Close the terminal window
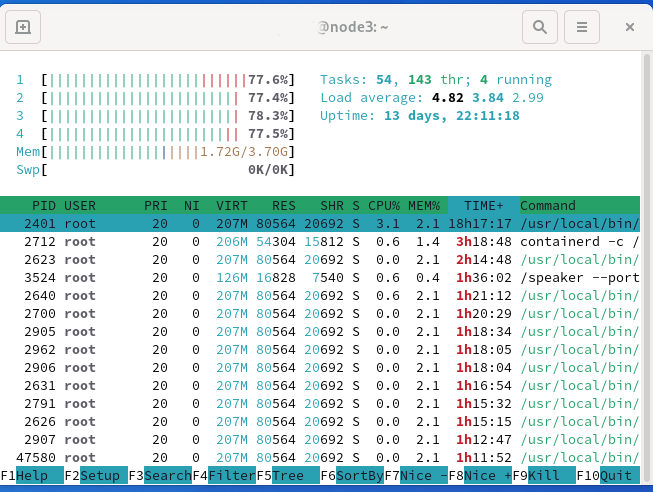The width and height of the screenshot is (653, 492). click(x=630, y=27)
